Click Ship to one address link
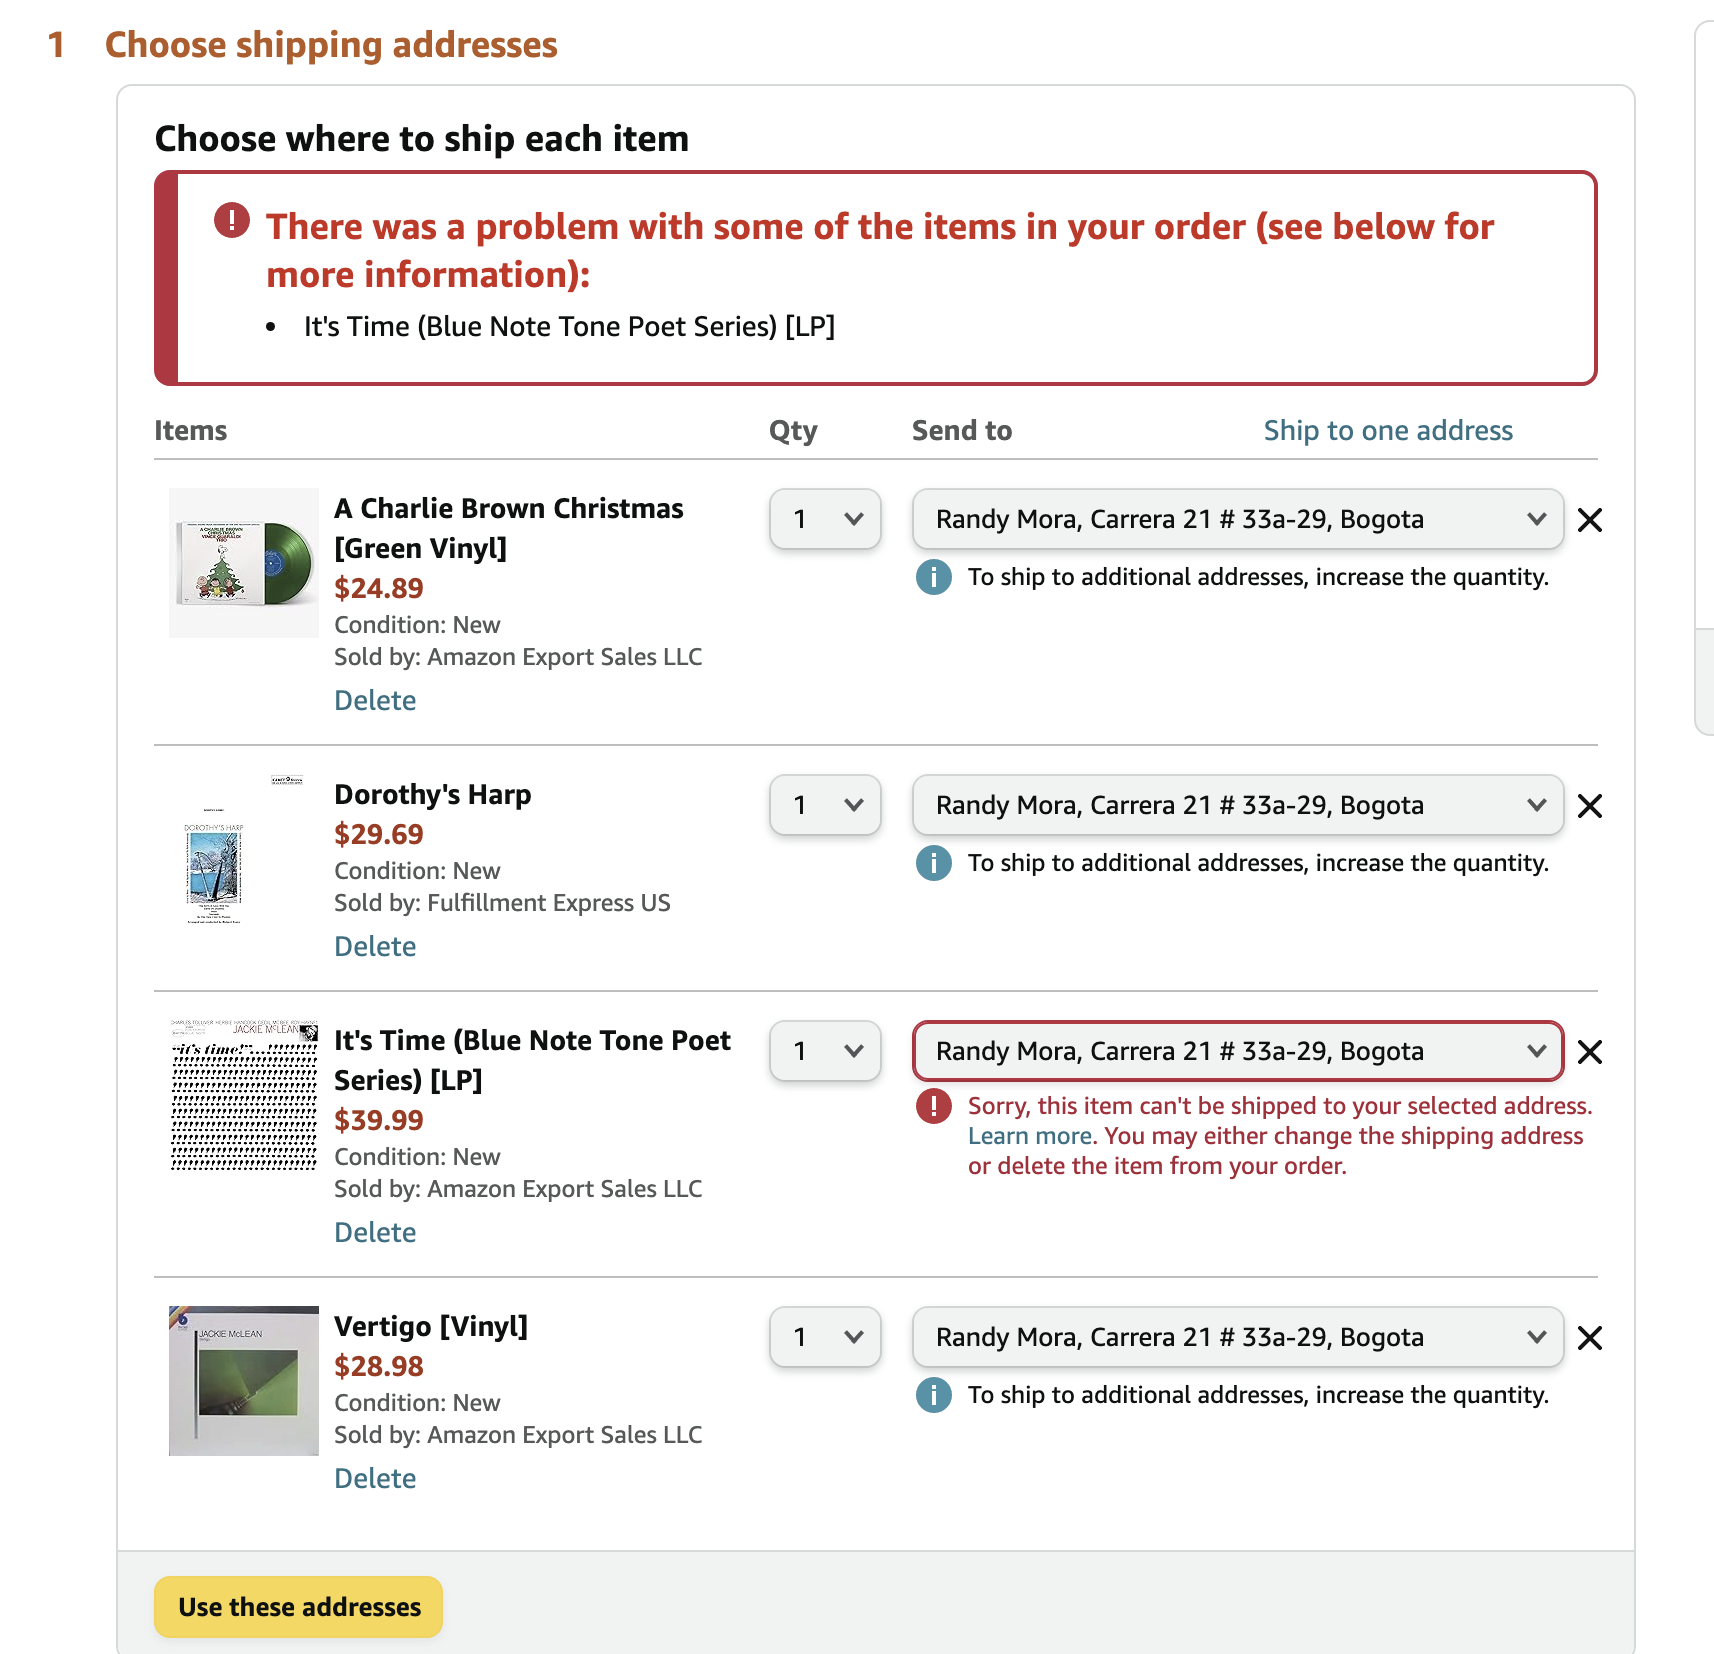The width and height of the screenshot is (1714, 1654). click(x=1387, y=430)
